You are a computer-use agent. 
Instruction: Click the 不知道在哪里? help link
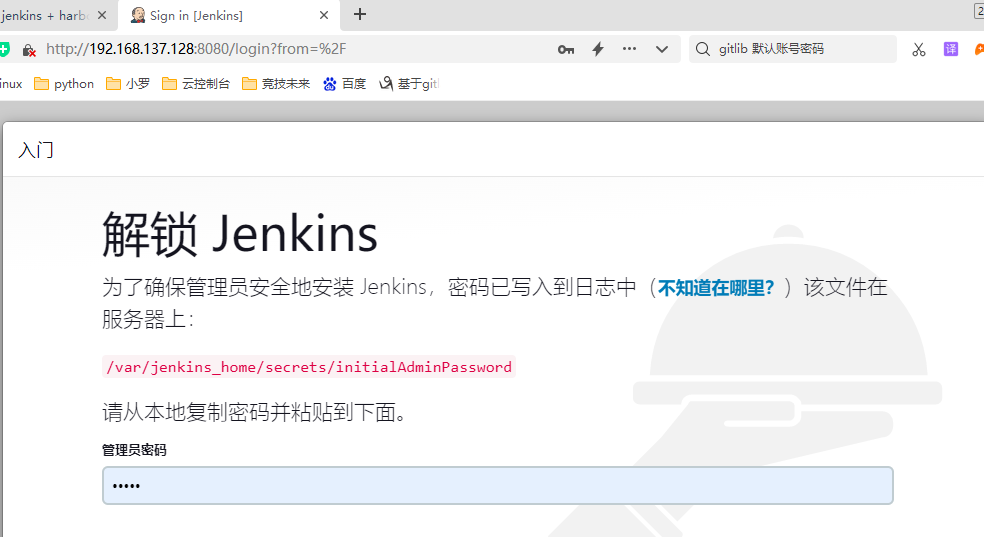[x=716, y=288]
